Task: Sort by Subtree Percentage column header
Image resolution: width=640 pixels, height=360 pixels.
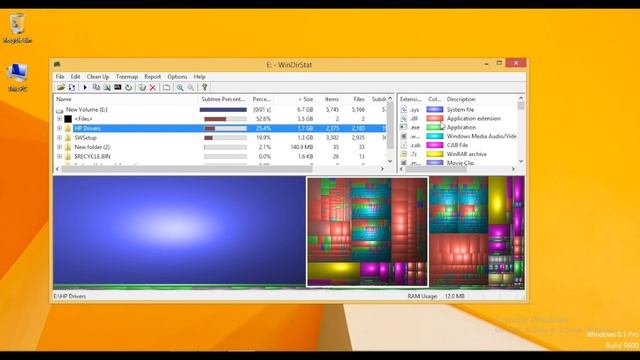Action: [x=223, y=99]
